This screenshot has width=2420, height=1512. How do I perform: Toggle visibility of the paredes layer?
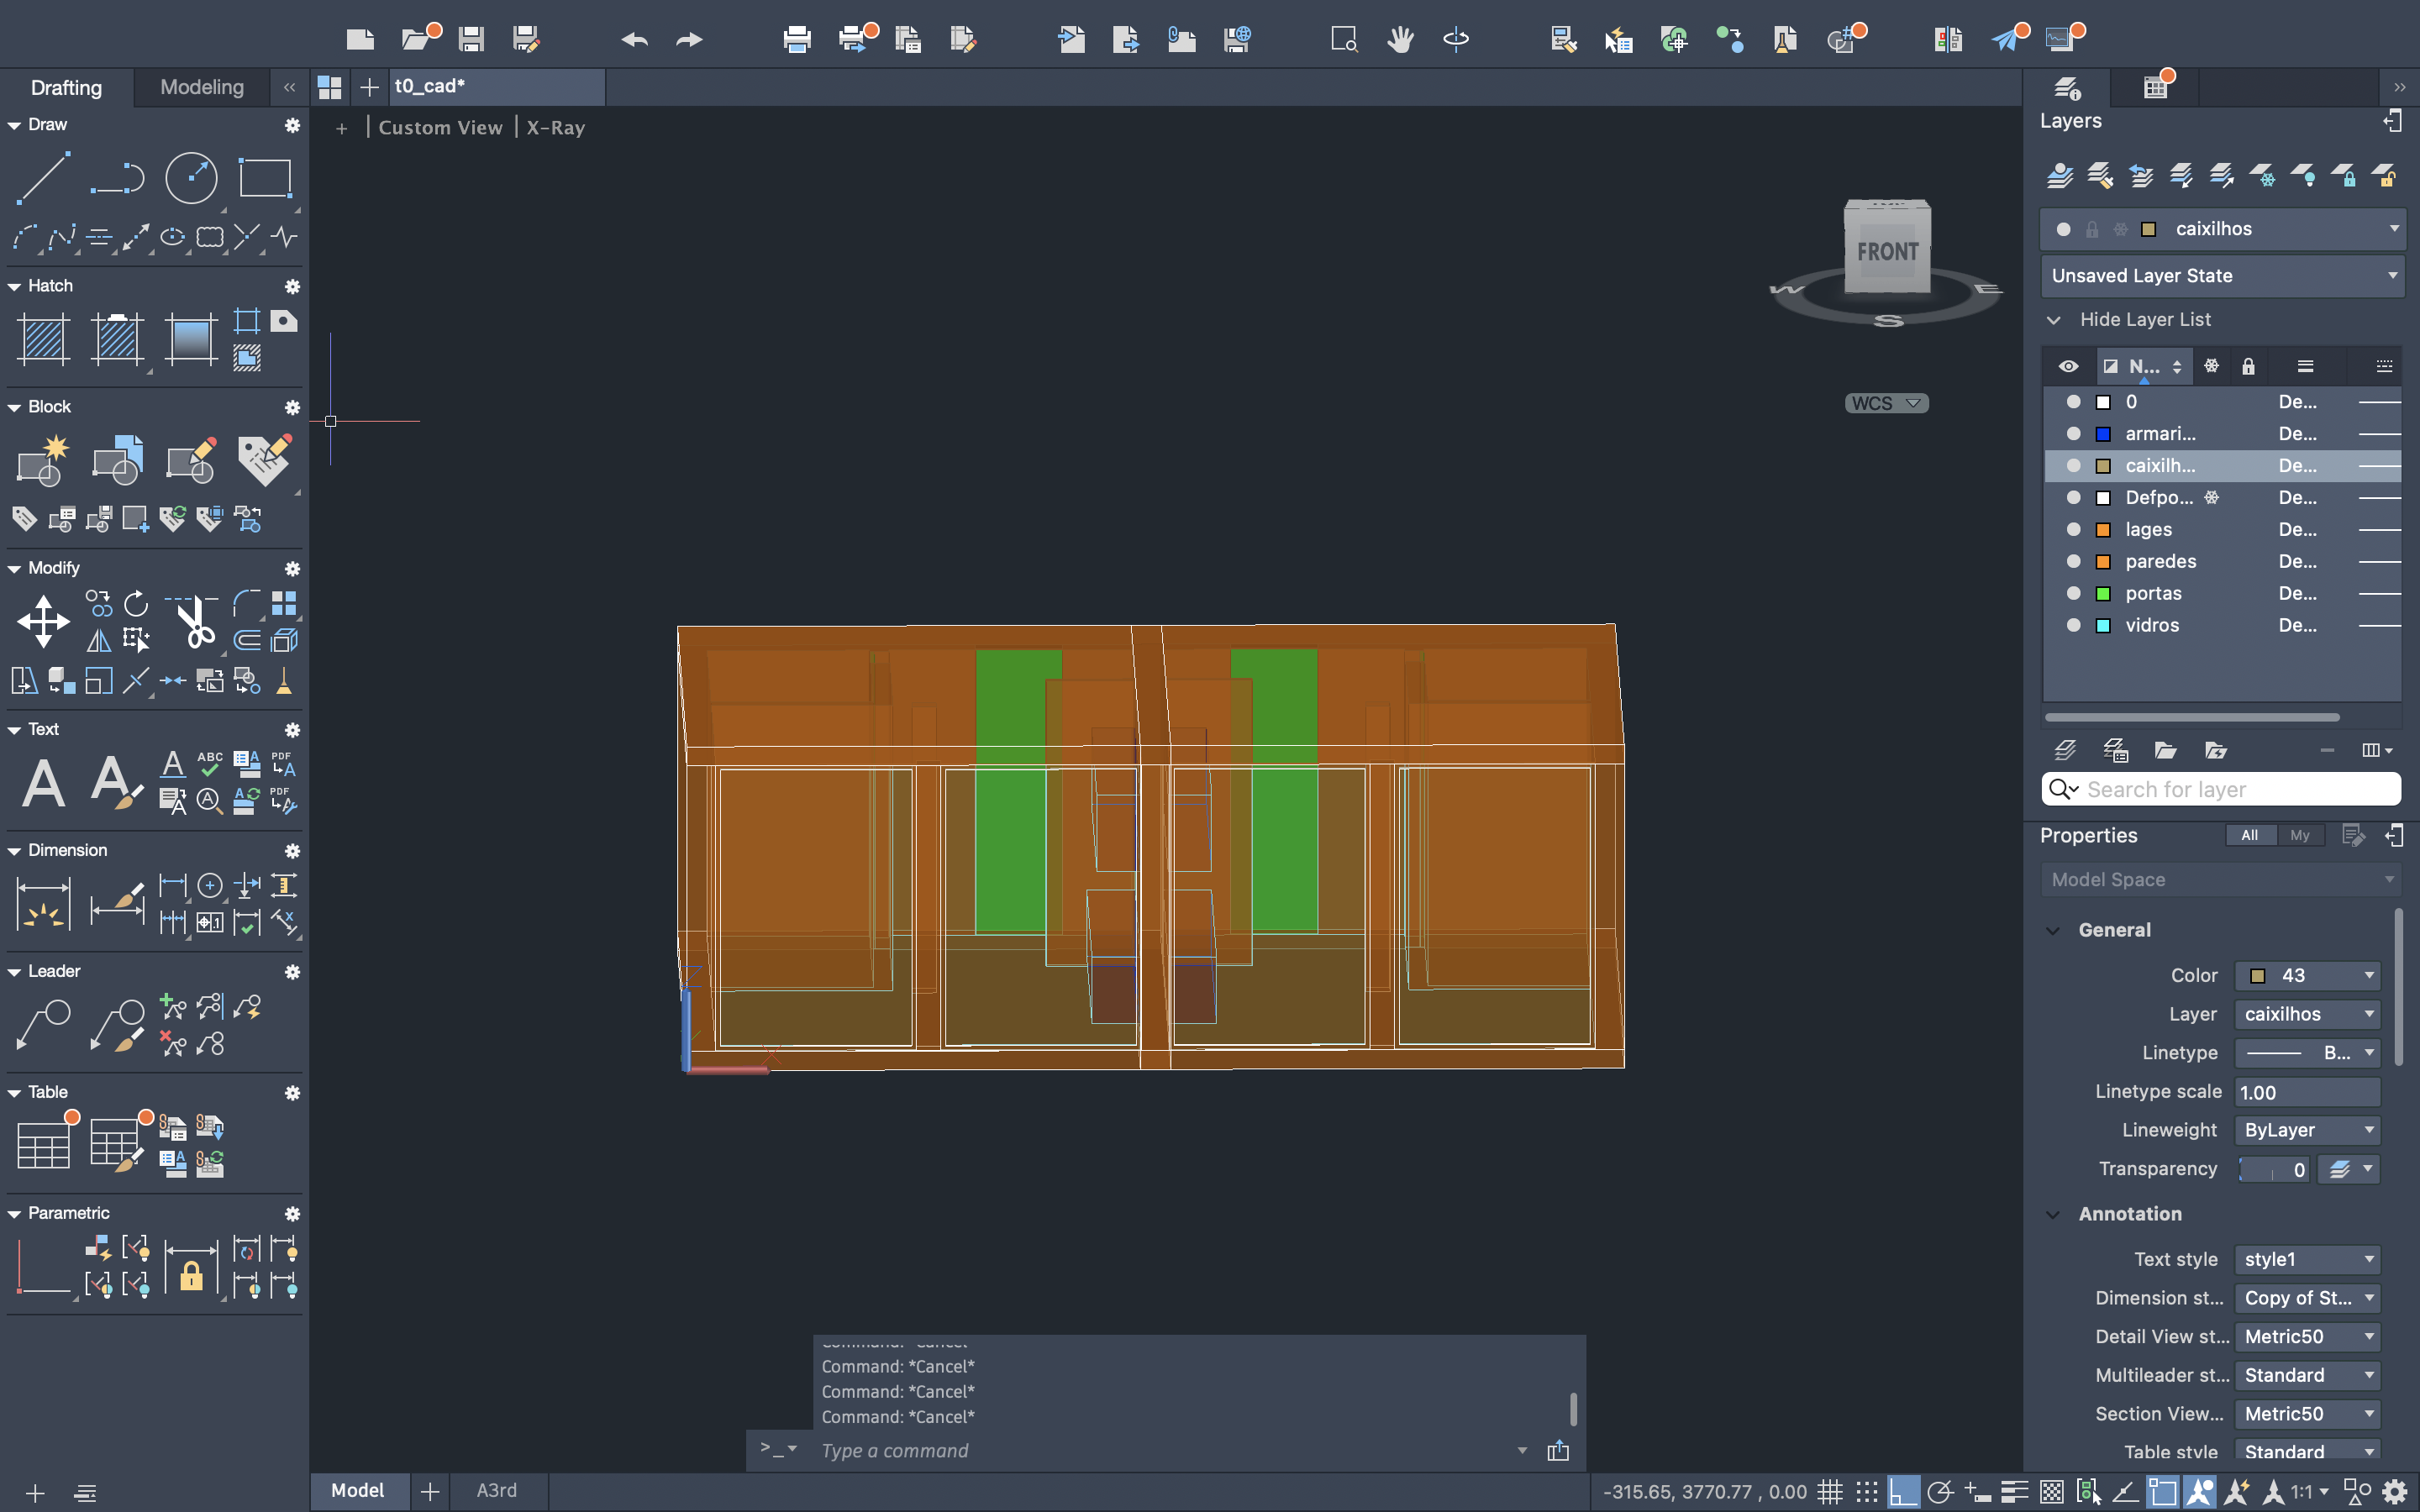[x=2073, y=561]
